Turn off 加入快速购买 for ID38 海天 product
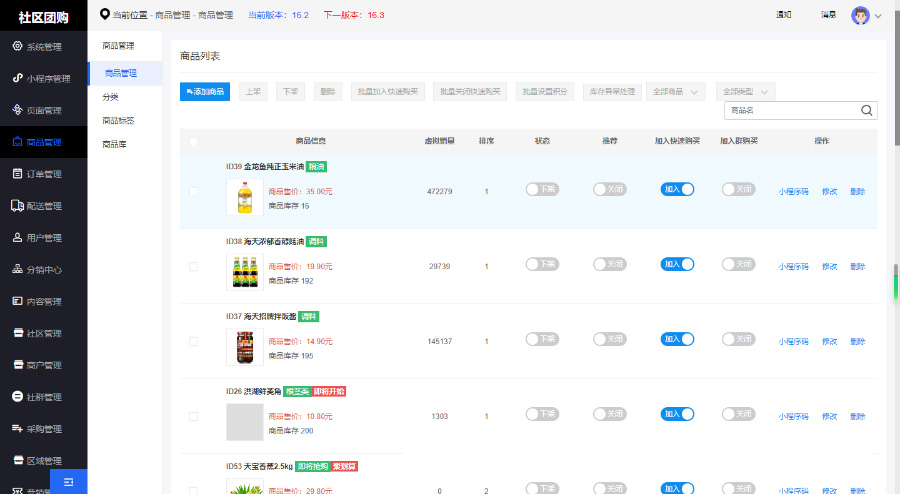The width and height of the screenshot is (900, 494). click(x=677, y=265)
